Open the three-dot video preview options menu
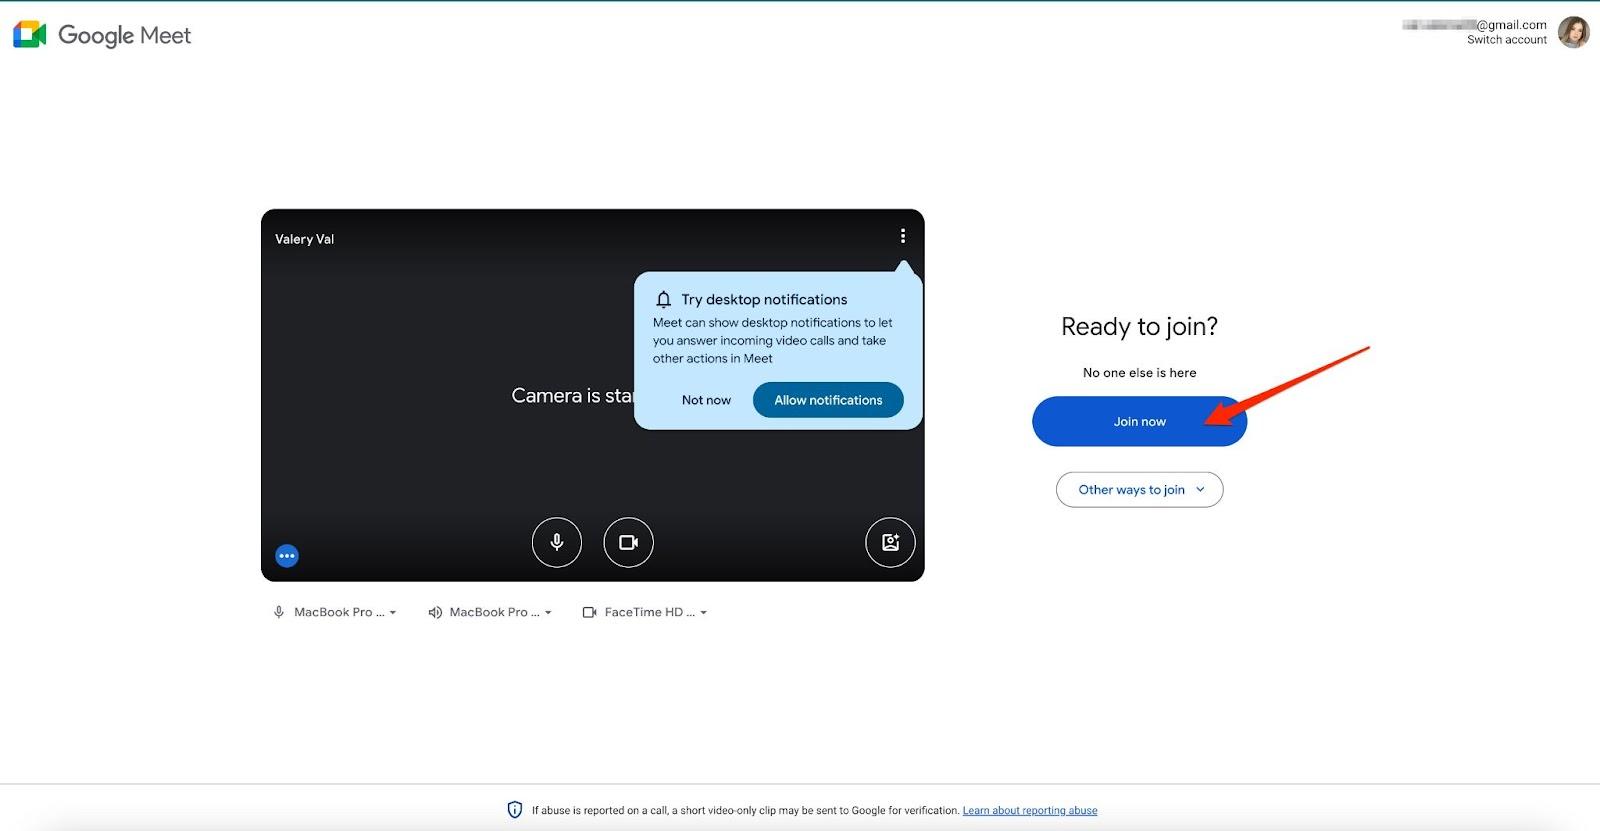This screenshot has height=831, width=1600. [902, 236]
